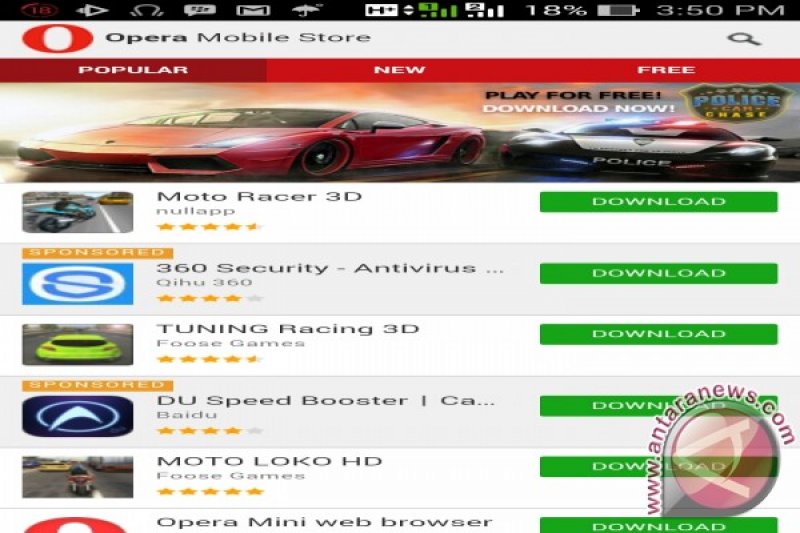Screen dimensions: 800x533
Task: Switch to the POPULAR tab
Action: click(133, 70)
